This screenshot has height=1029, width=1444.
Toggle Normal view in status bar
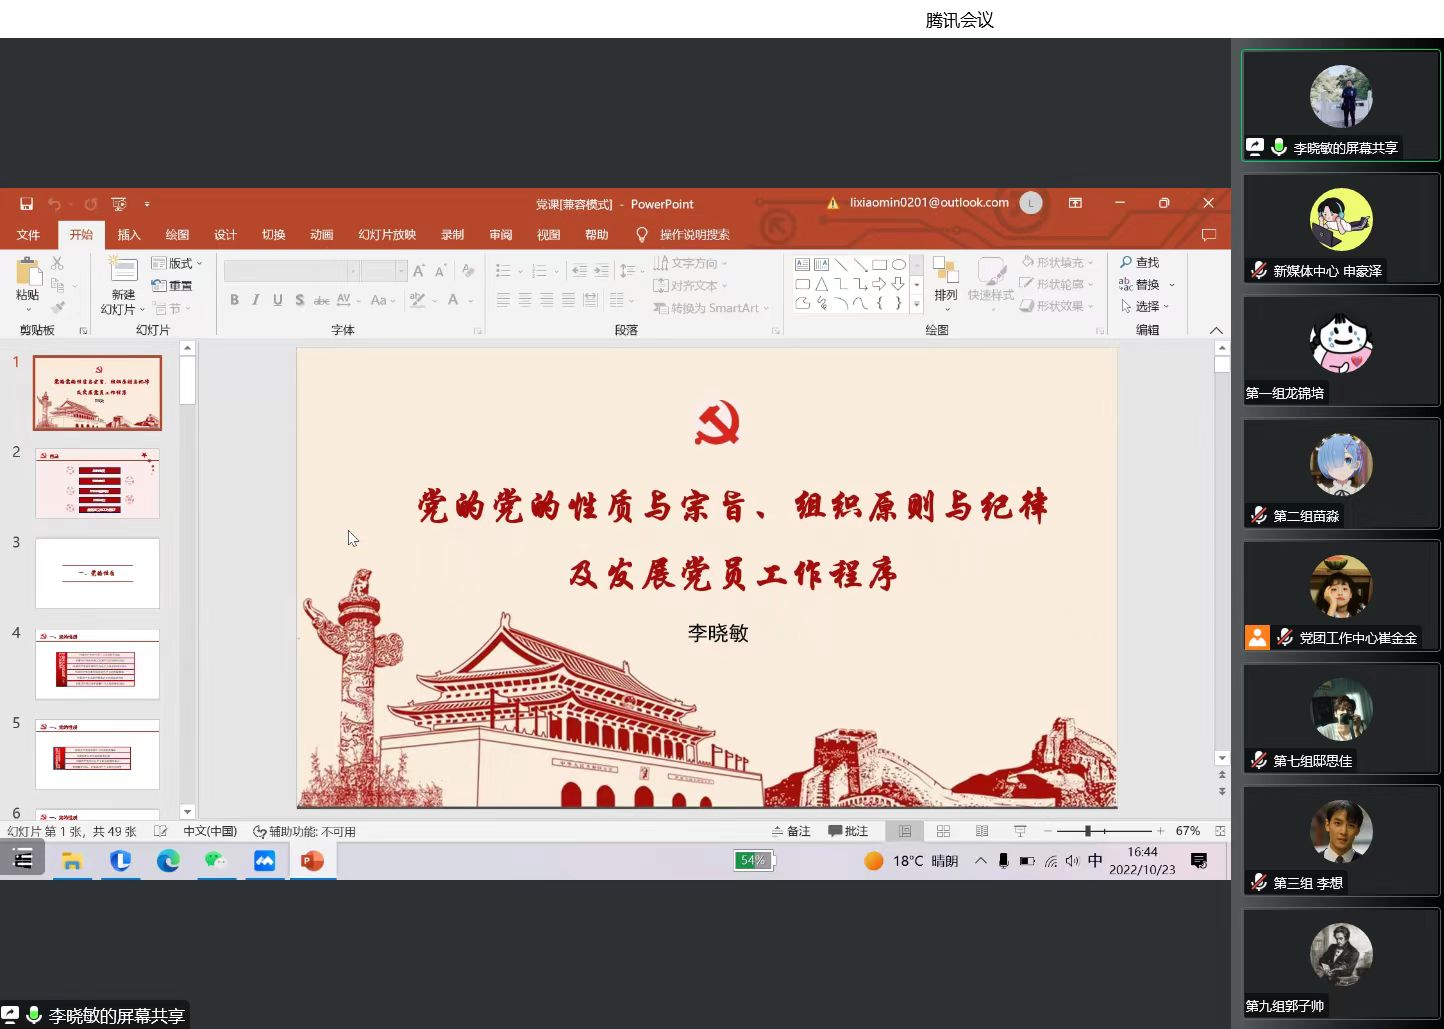pos(905,831)
